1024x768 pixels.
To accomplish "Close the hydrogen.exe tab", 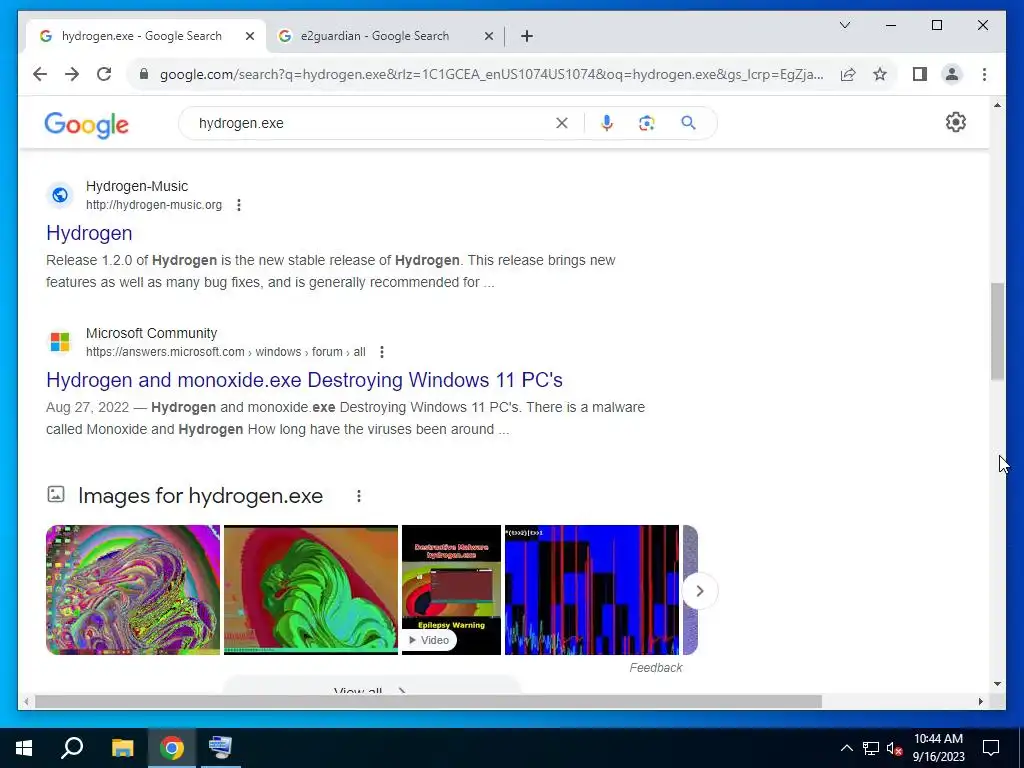I will coord(249,36).
